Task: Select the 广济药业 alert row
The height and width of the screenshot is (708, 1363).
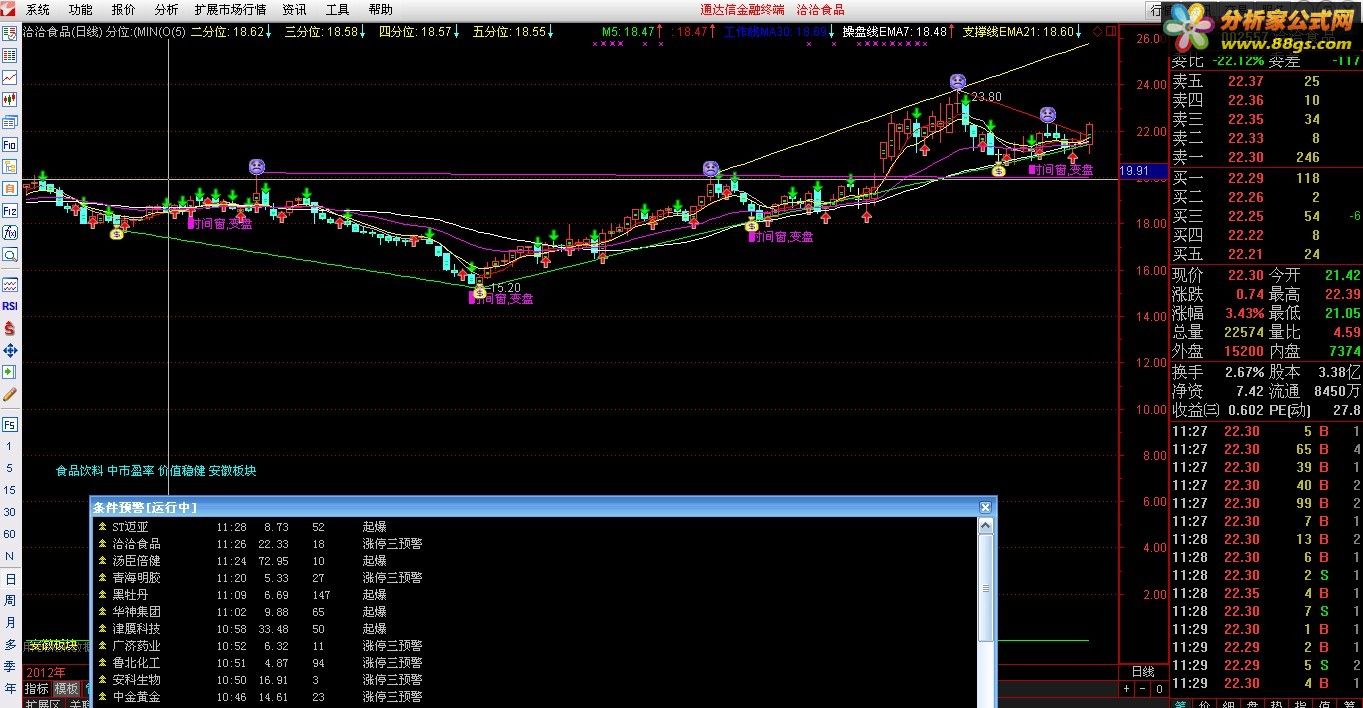Action: point(535,646)
